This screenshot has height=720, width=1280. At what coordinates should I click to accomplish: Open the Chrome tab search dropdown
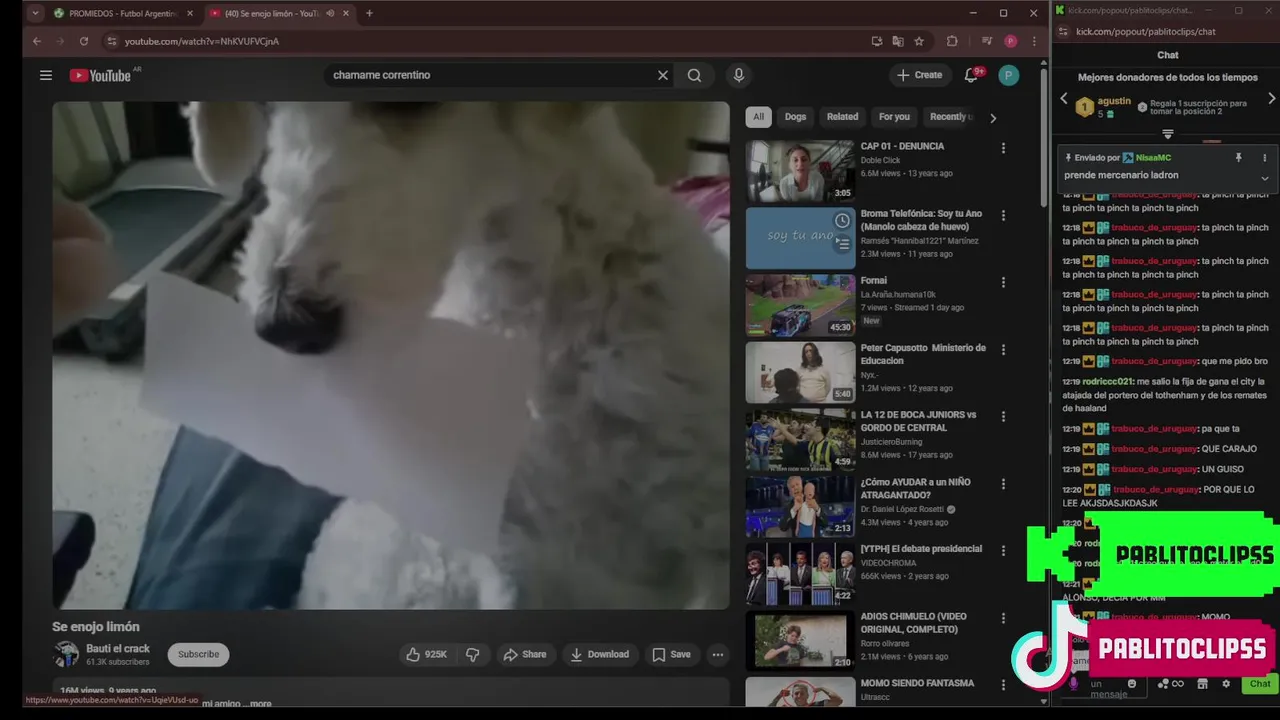[35, 13]
